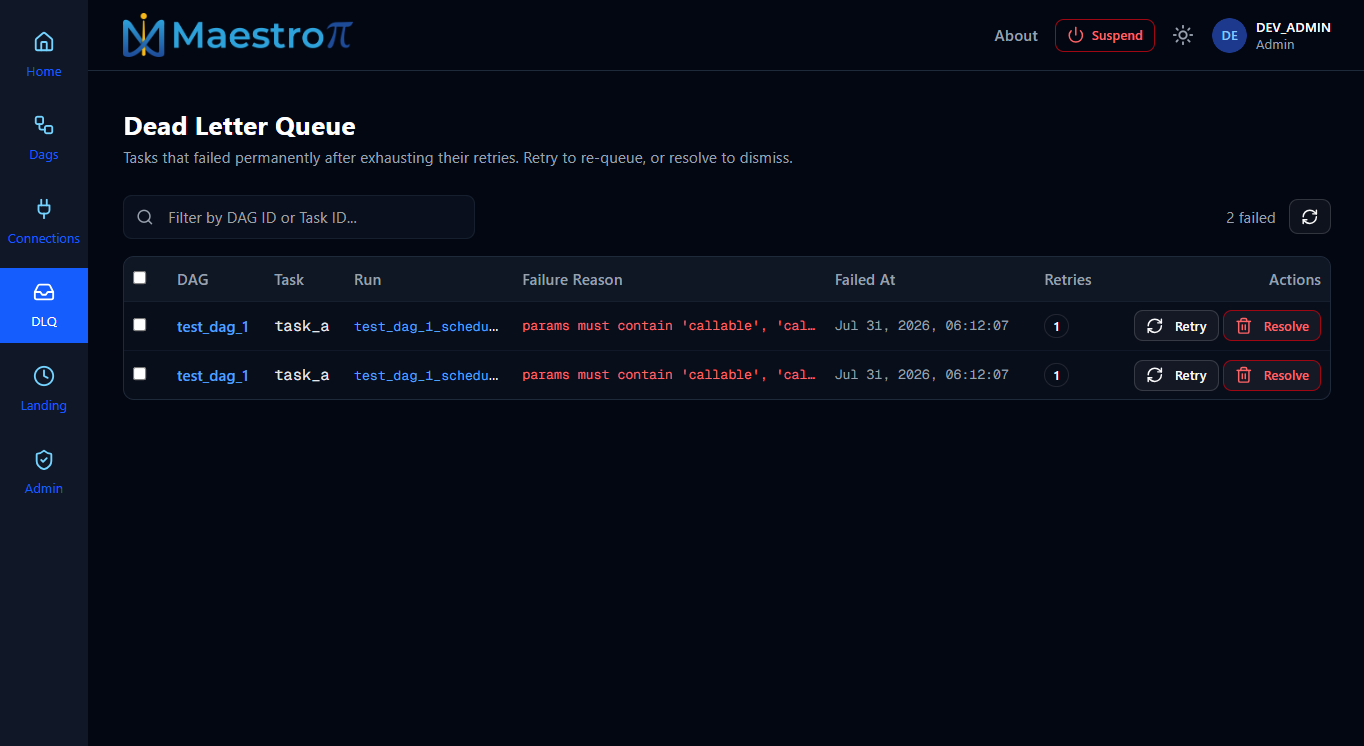Resolve the first failed task_a row
The width and height of the screenshot is (1364, 746).
[x=1272, y=326]
